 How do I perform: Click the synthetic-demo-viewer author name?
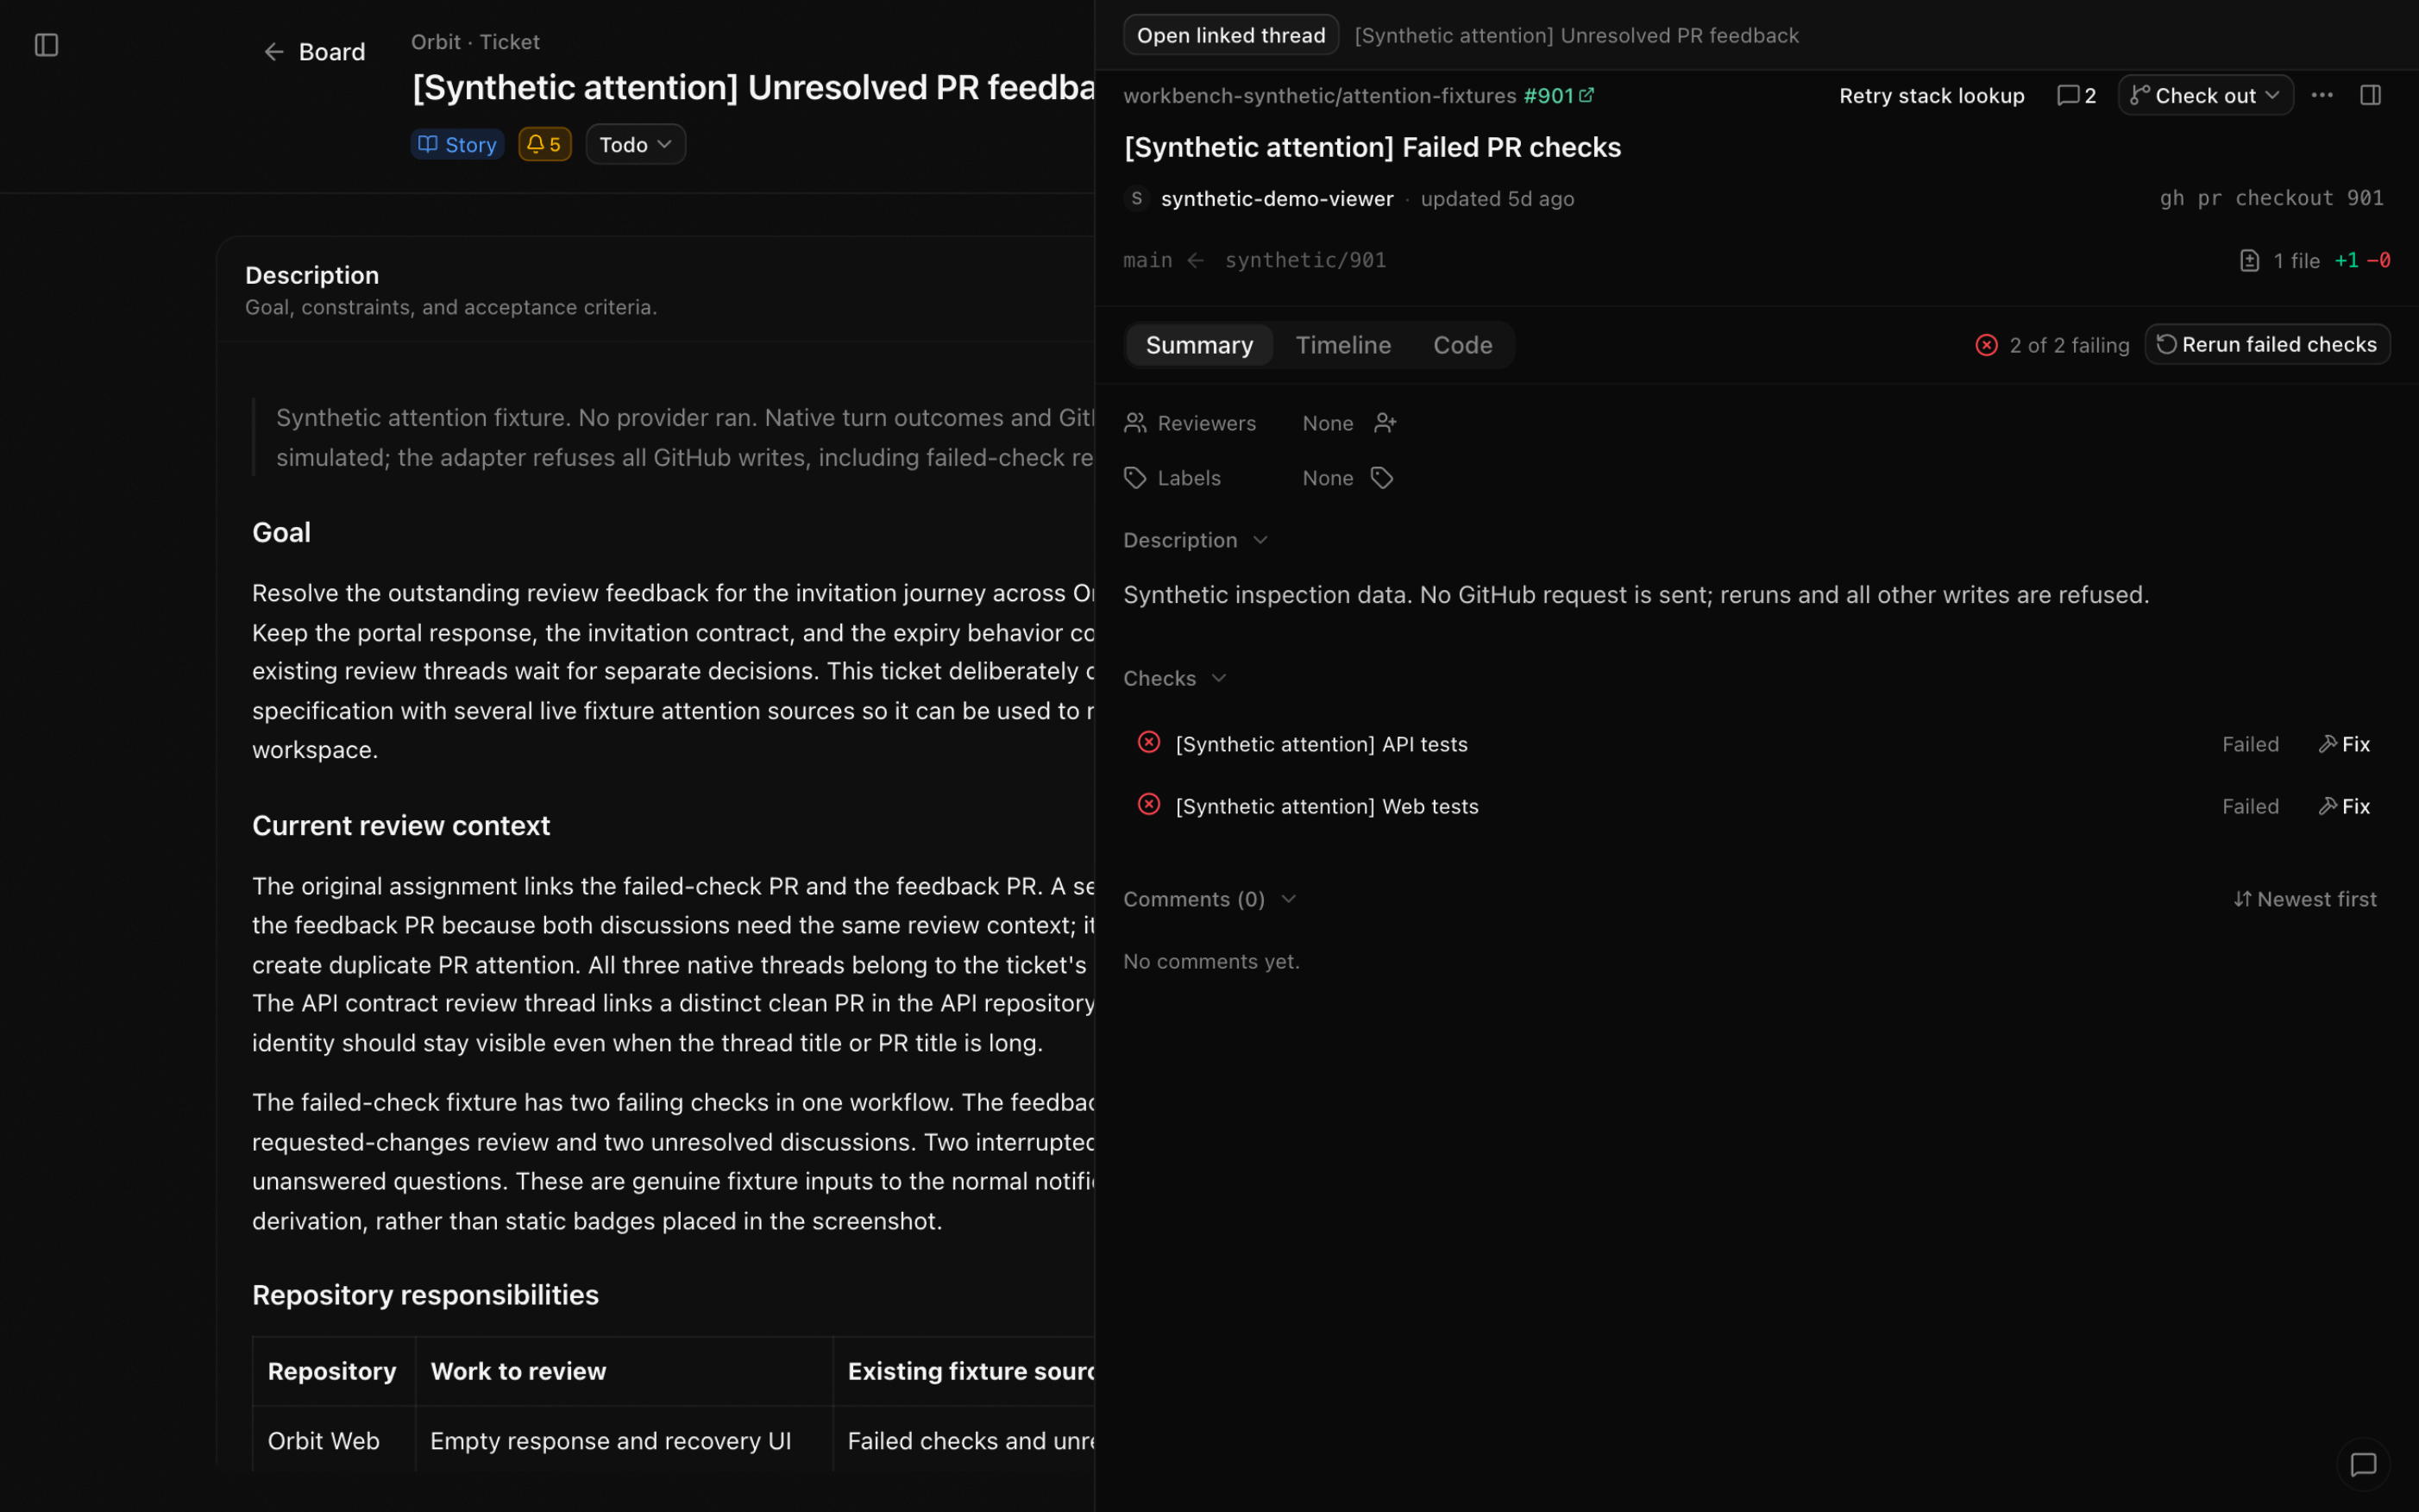pyautogui.click(x=1277, y=199)
